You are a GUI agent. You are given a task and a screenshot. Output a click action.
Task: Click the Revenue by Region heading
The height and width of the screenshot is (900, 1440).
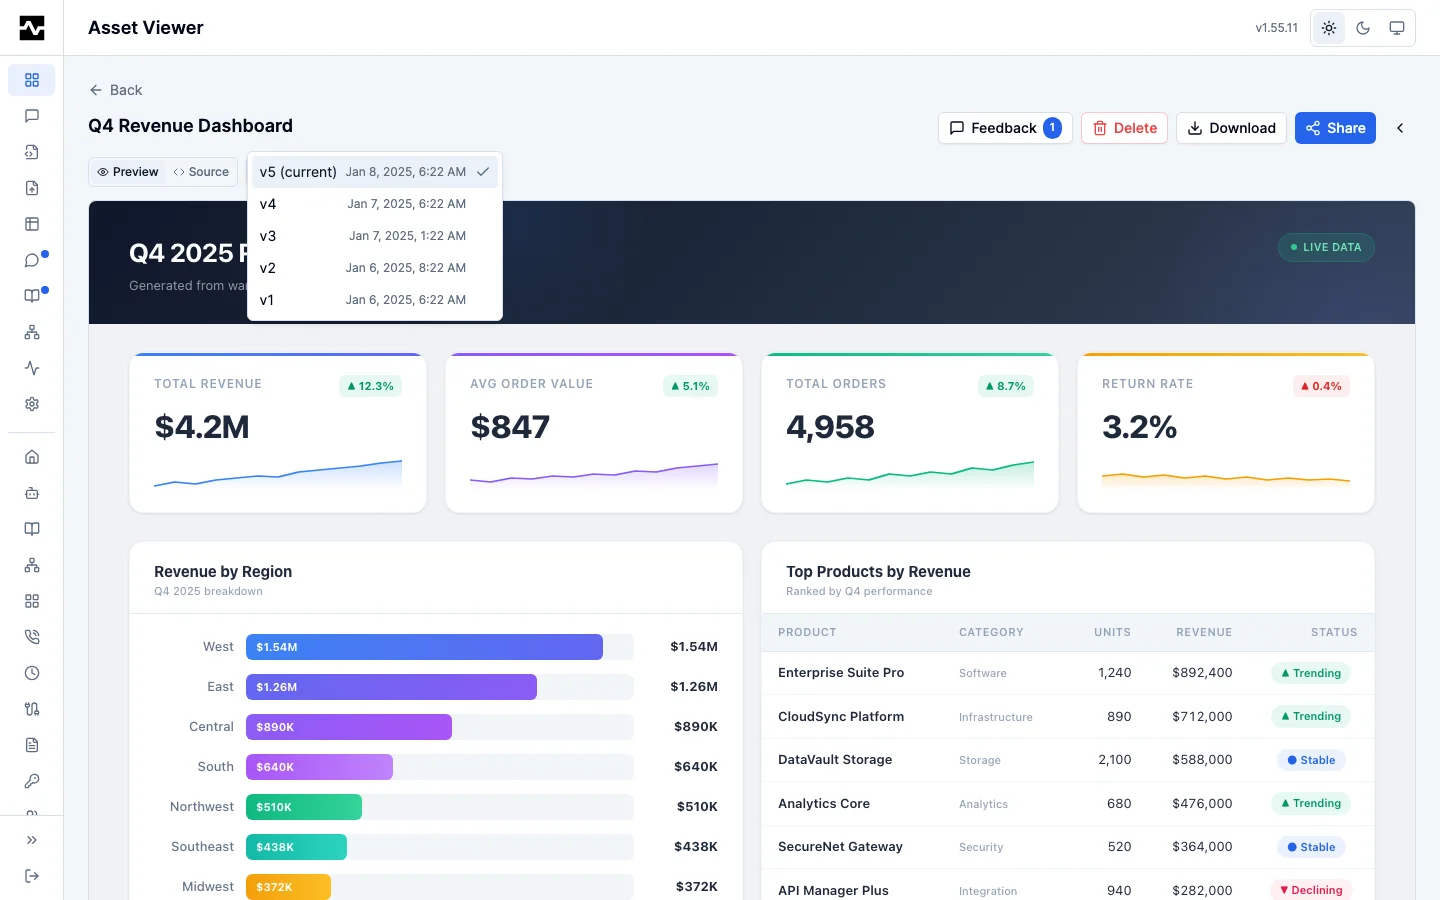point(223,572)
